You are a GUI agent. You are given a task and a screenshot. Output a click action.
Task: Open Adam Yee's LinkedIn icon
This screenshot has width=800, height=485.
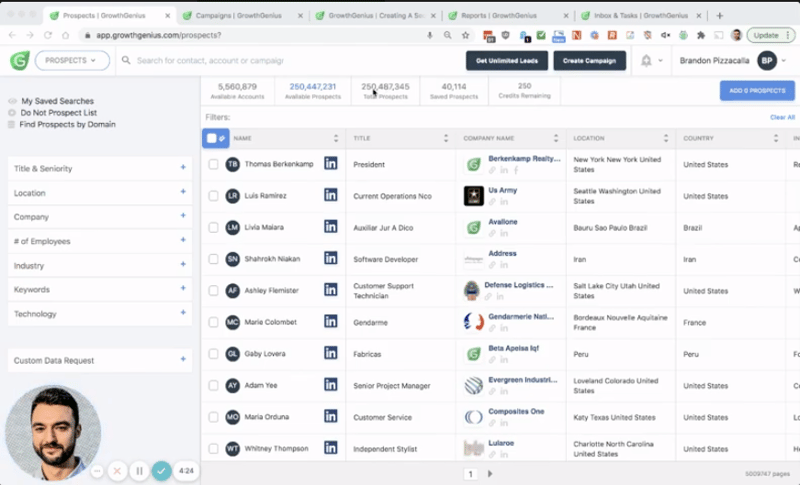tap(331, 385)
